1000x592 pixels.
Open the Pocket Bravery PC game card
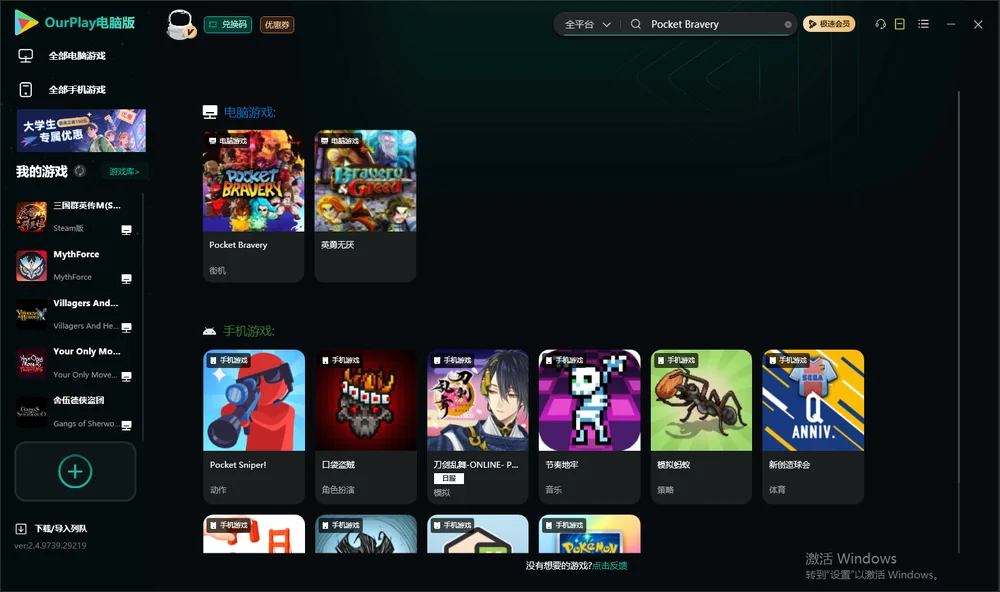(253, 205)
